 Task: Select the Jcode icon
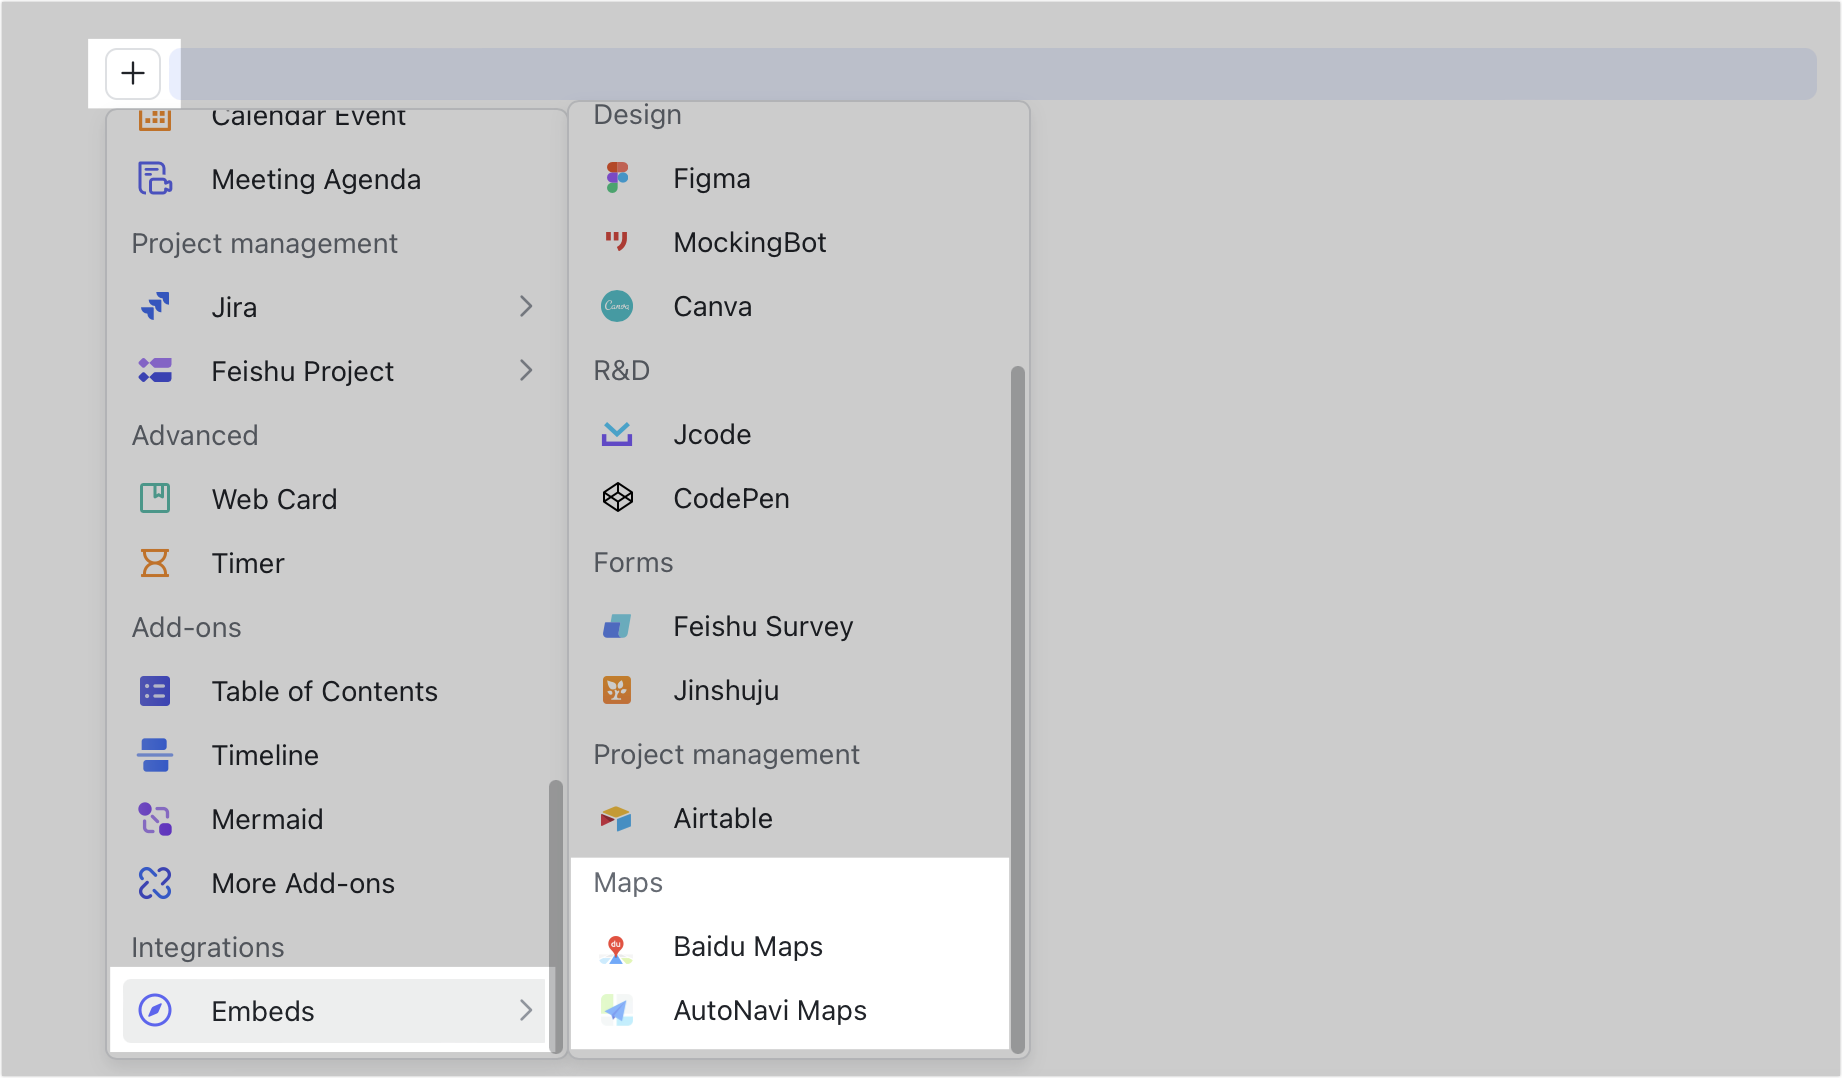point(617,433)
